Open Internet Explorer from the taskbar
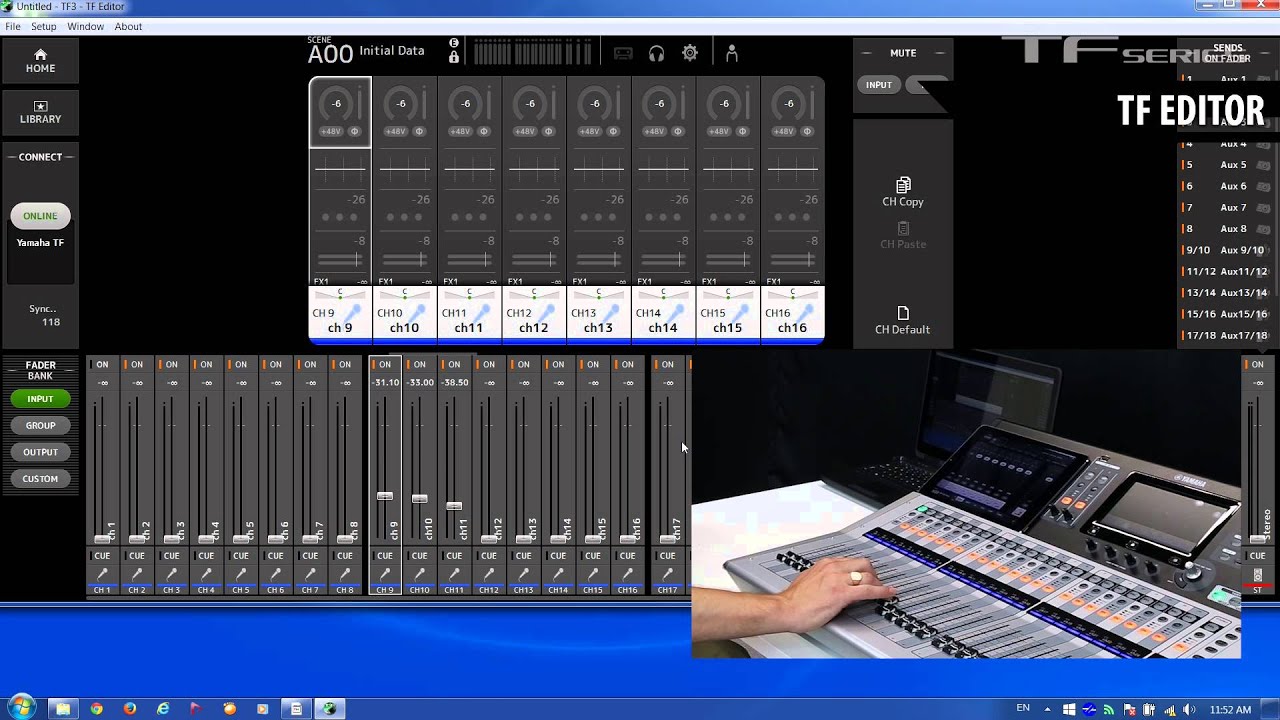 click(x=163, y=709)
